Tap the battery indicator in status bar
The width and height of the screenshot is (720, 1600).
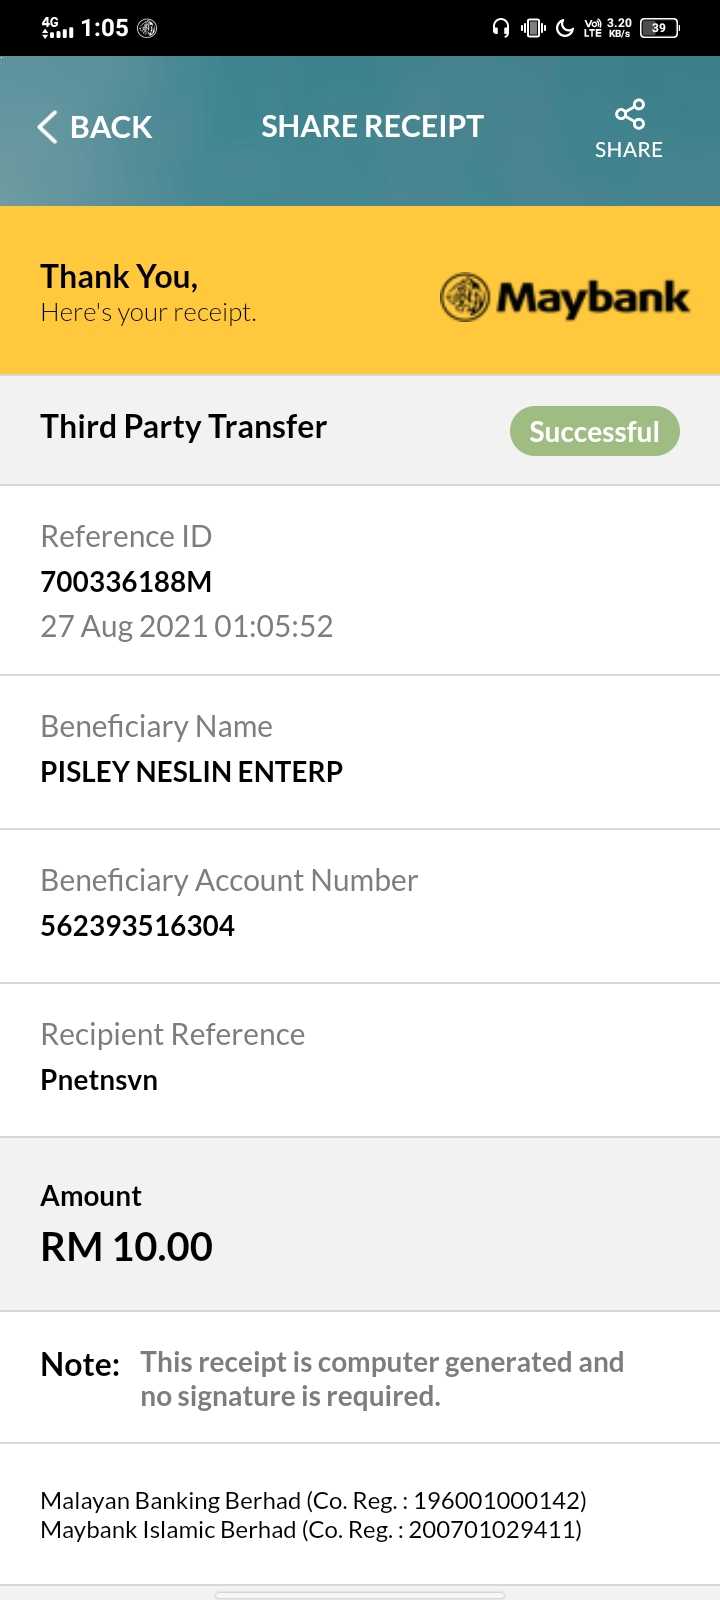(x=660, y=28)
